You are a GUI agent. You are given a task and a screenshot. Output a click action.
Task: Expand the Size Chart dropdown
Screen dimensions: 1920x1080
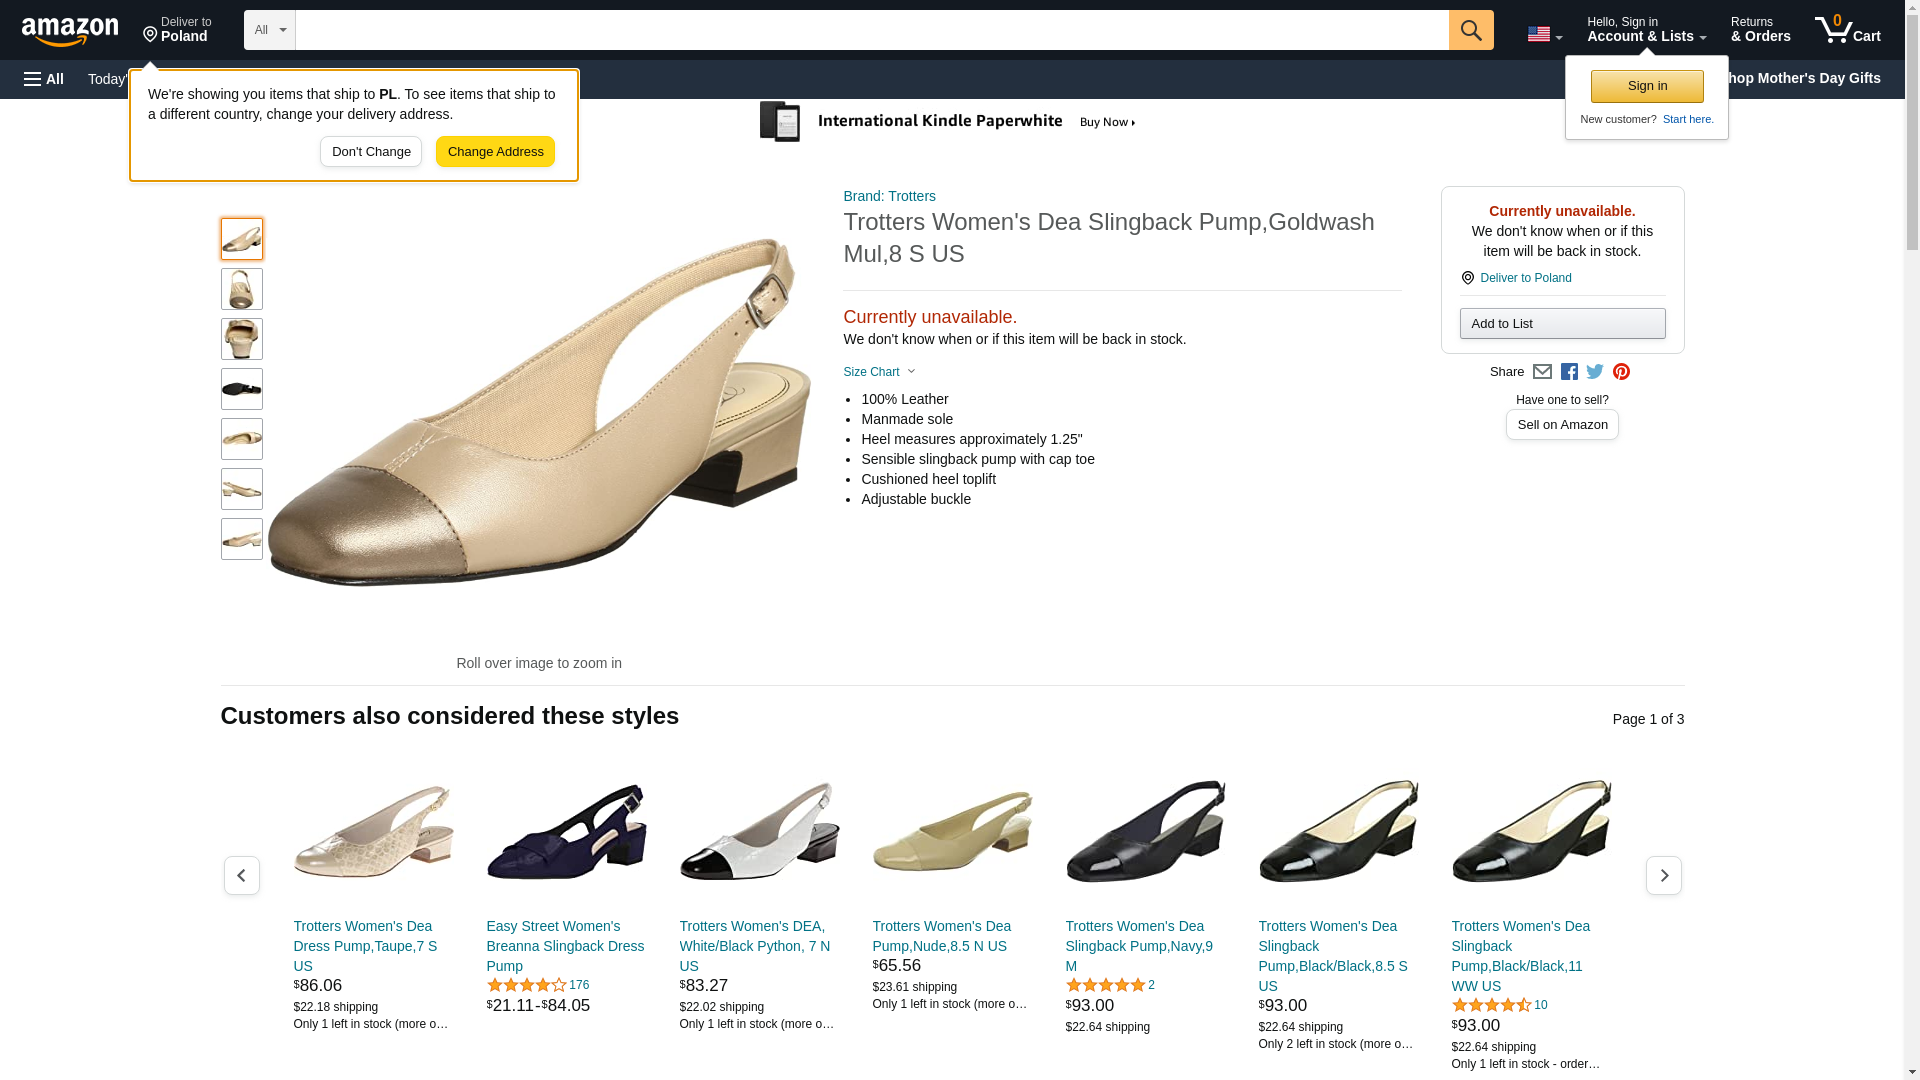[x=879, y=372]
